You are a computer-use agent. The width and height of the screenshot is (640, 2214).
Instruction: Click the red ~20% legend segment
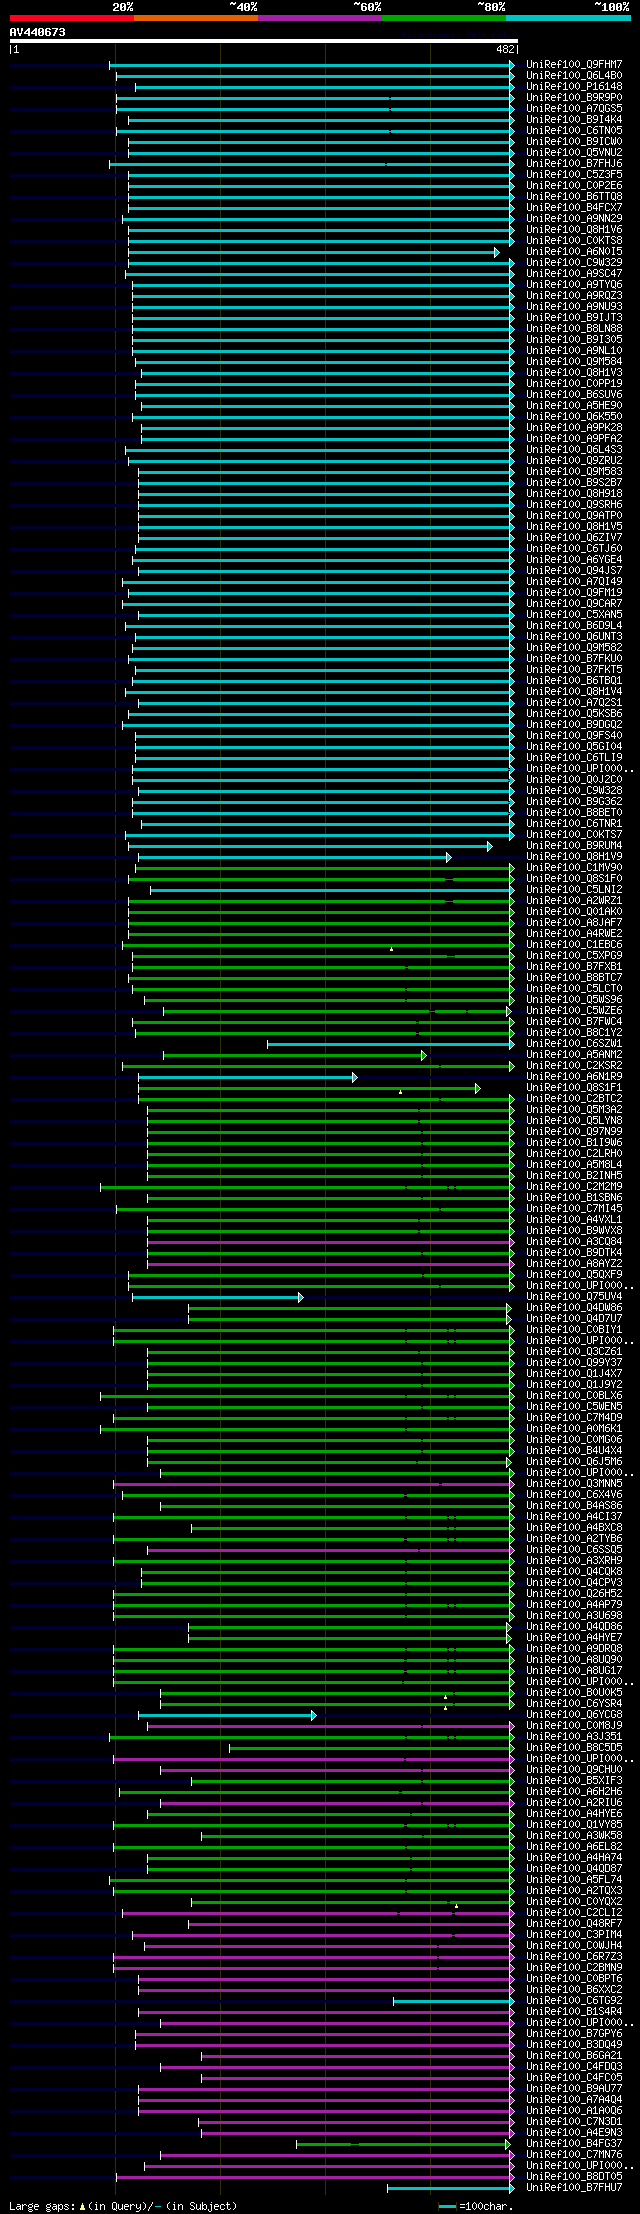coord(72,18)
